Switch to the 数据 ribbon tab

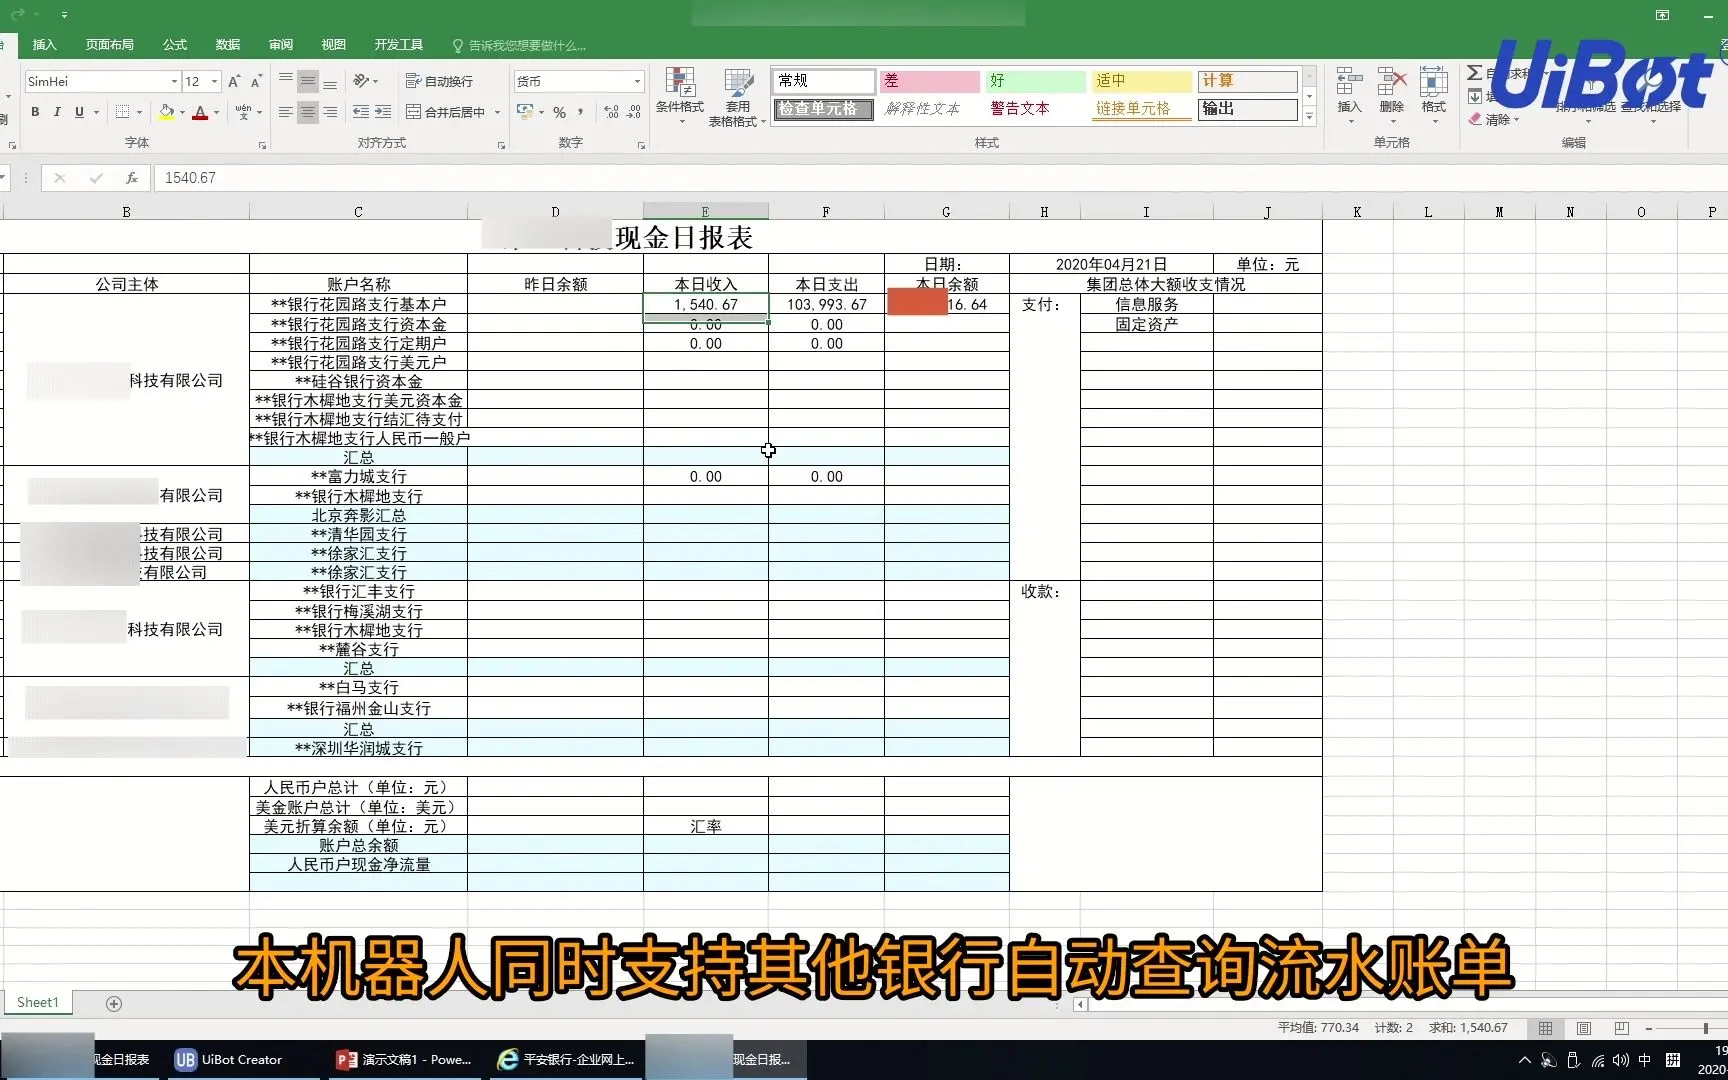[x=226, y=45]
